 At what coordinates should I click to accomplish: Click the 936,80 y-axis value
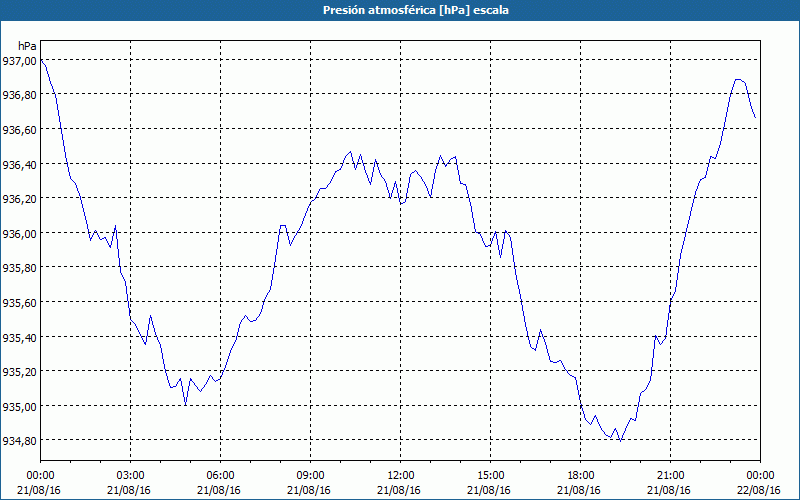click(19, 95)
